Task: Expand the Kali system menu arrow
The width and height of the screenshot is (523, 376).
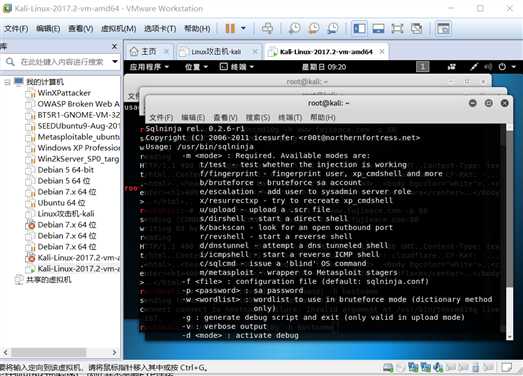Action: 514,67
